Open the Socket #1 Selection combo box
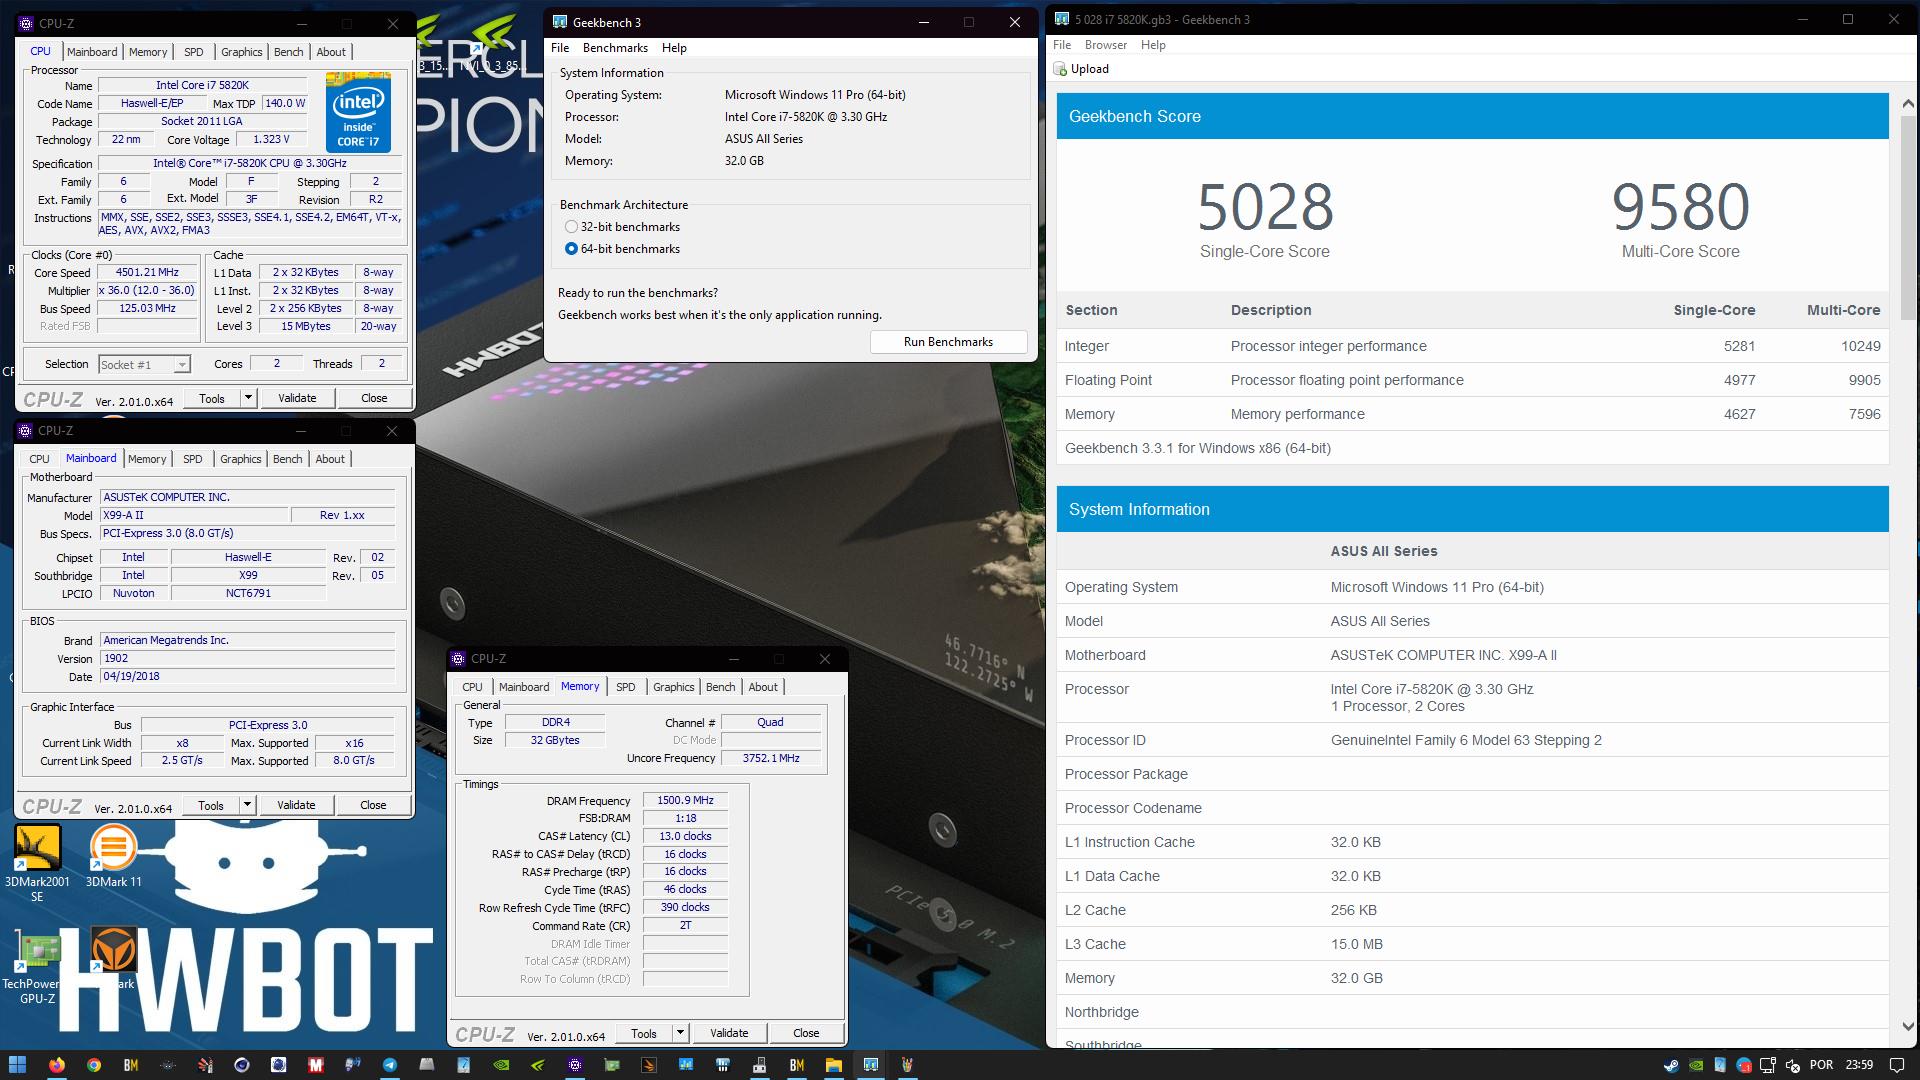The image size is (1920, 1080). coord(144,364)
